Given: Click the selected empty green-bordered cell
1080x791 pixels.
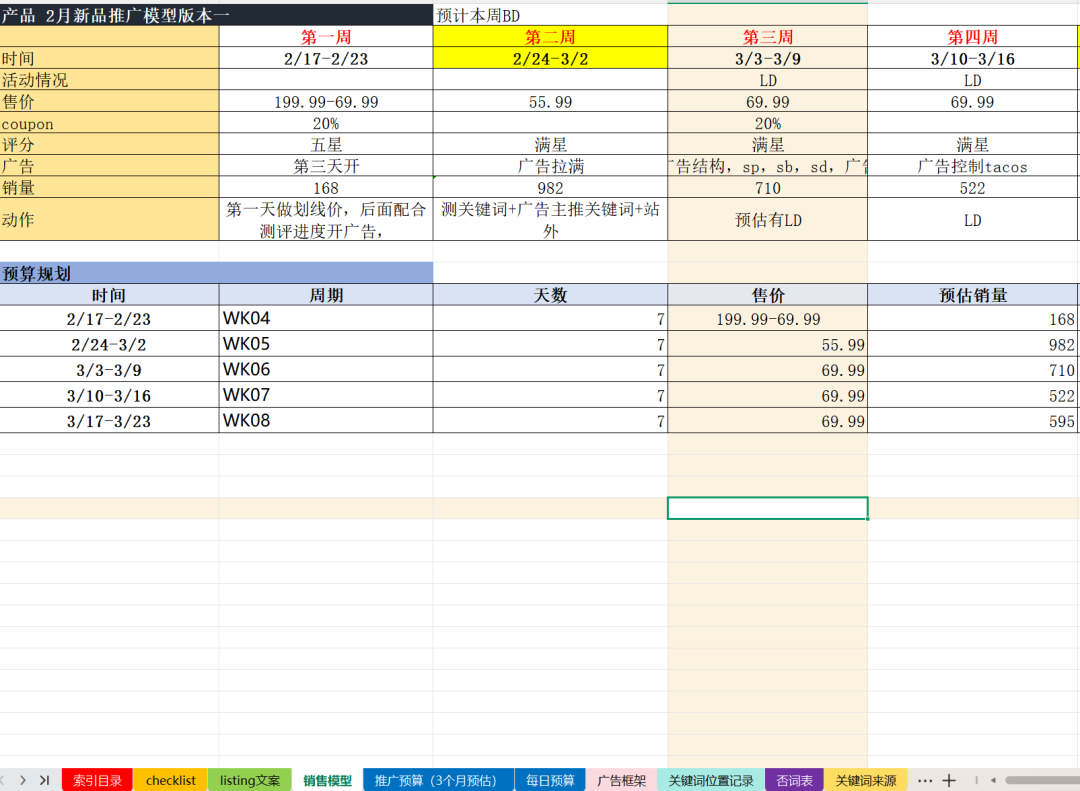Looking at the screenshot, I should click(x=767, y=508).
